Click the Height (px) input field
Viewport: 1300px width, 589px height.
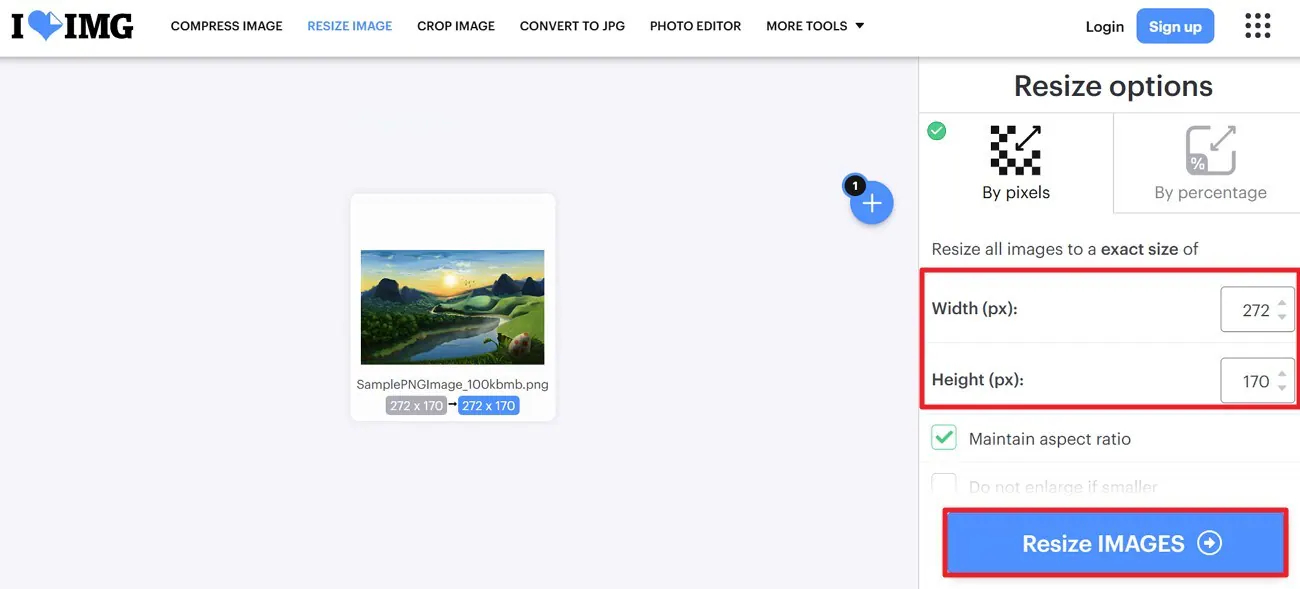click(1257, 381)
